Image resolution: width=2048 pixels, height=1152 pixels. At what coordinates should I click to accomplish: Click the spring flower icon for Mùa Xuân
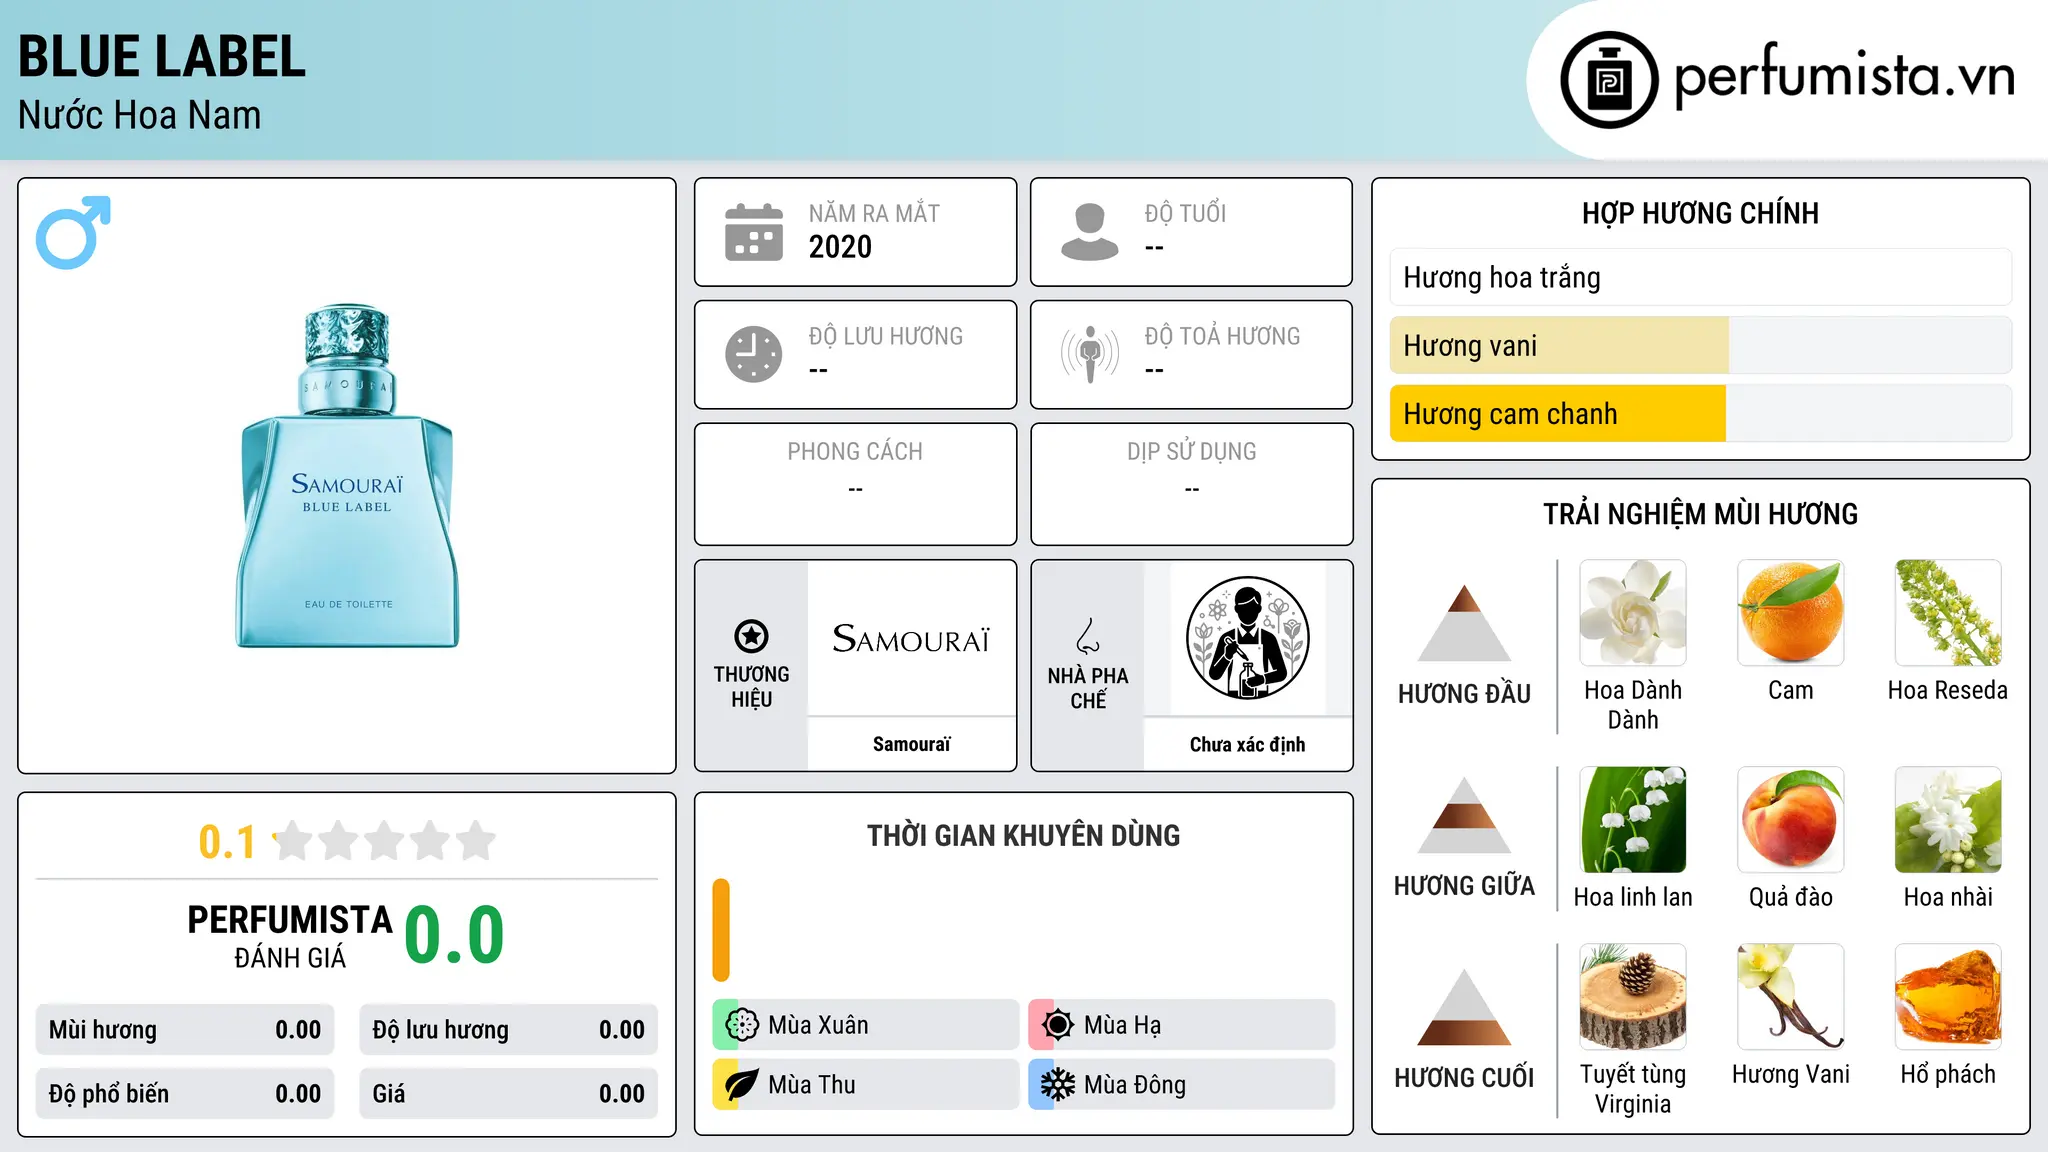click(x=741, y=1025)
